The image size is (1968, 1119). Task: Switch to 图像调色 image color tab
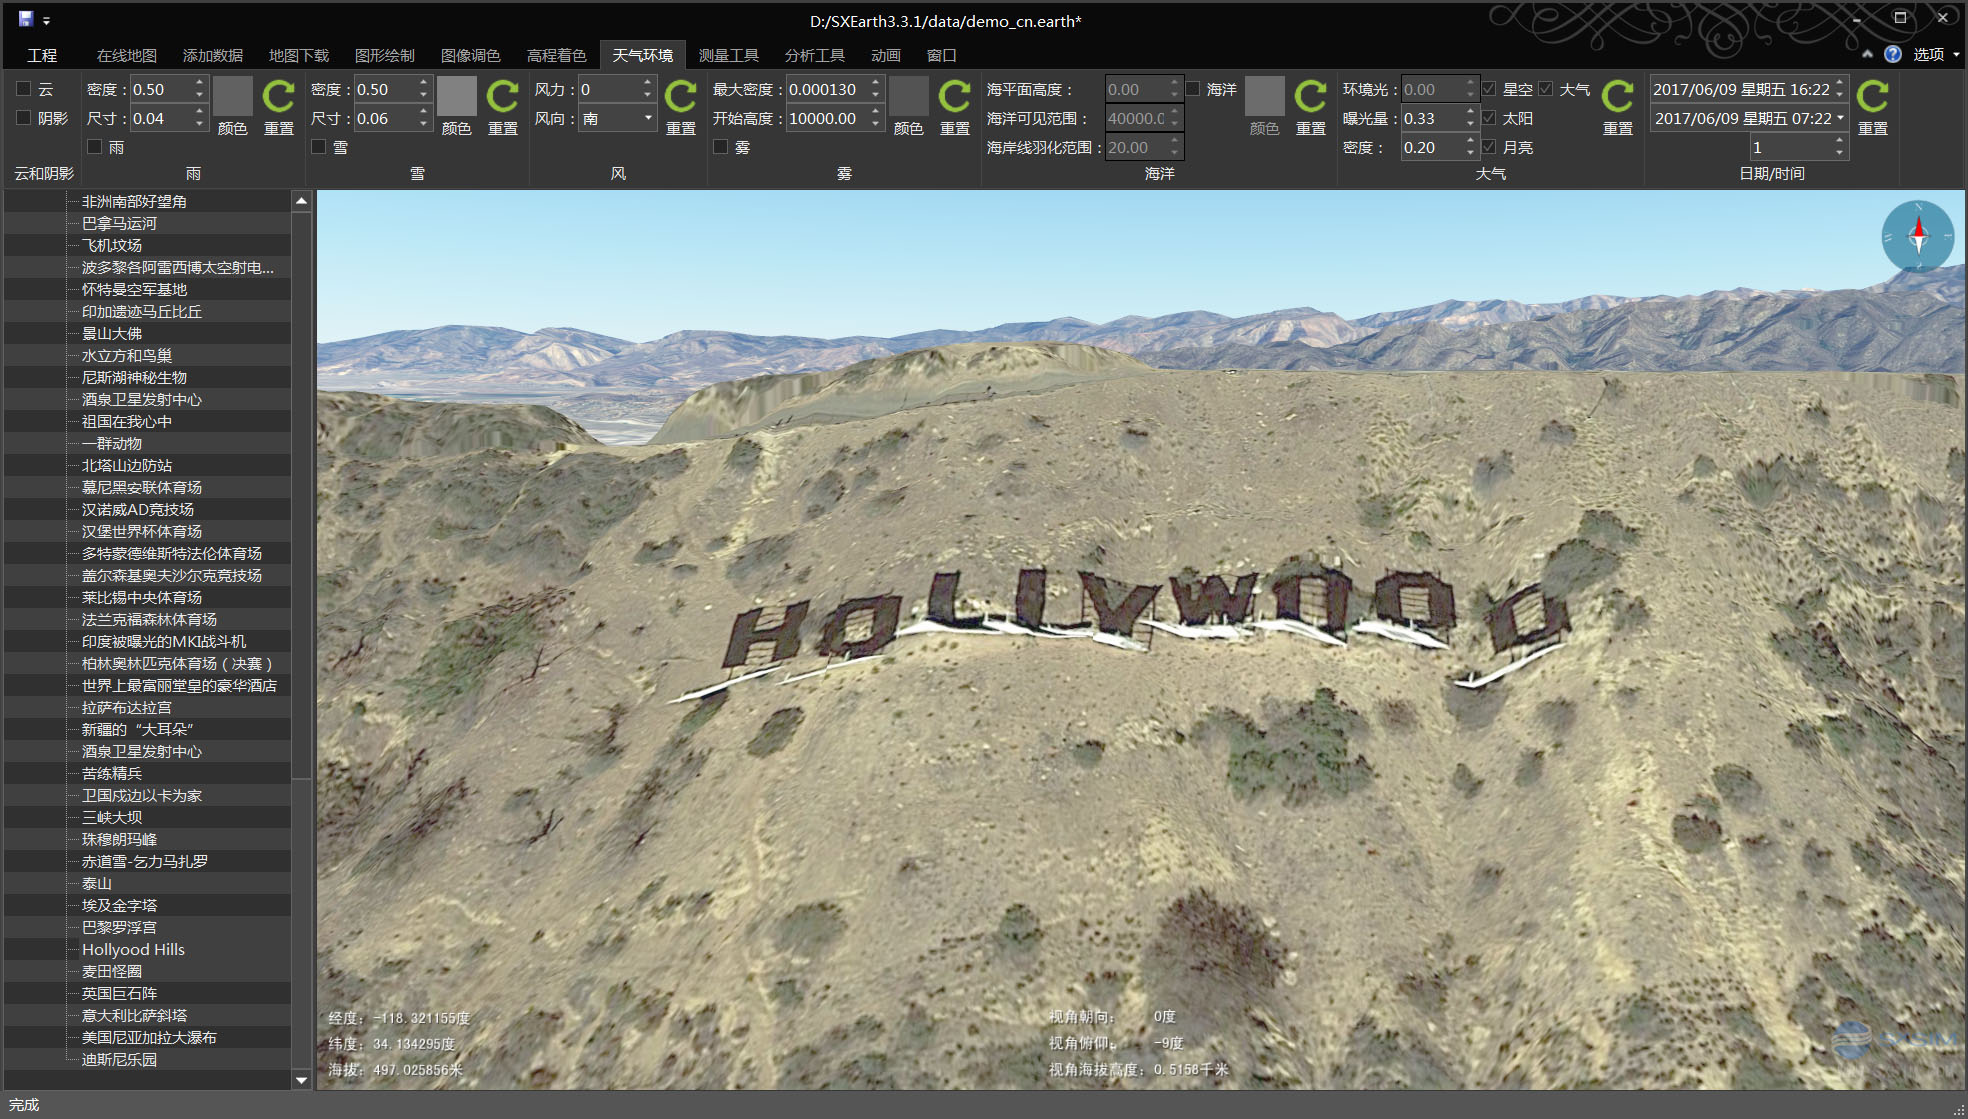click(x=471, y=55)
